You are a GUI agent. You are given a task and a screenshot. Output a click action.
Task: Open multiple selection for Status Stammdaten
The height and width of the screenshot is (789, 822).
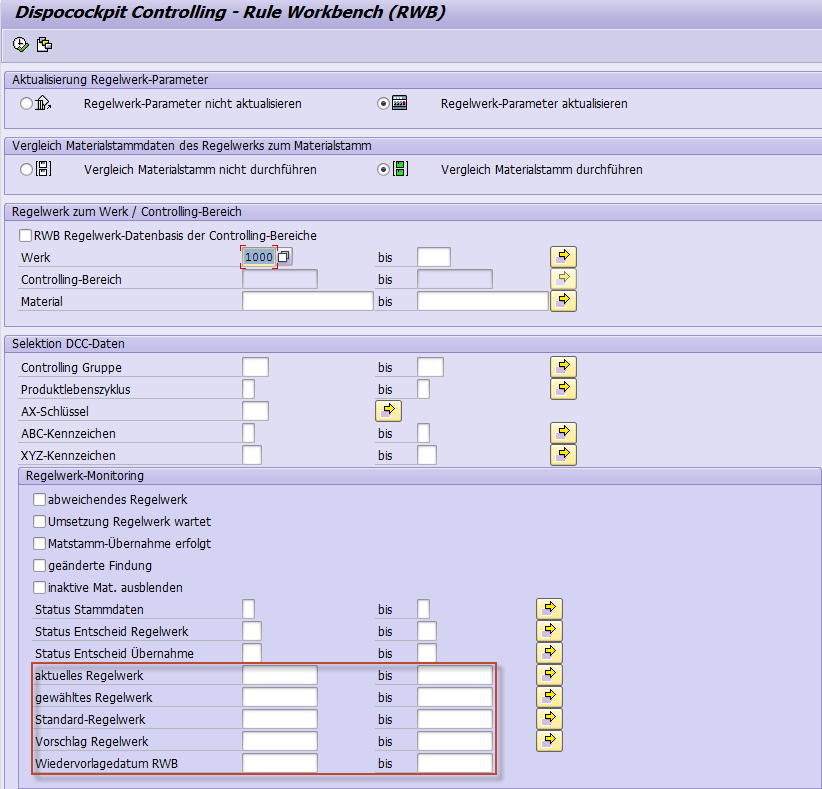tap(549, 609)
